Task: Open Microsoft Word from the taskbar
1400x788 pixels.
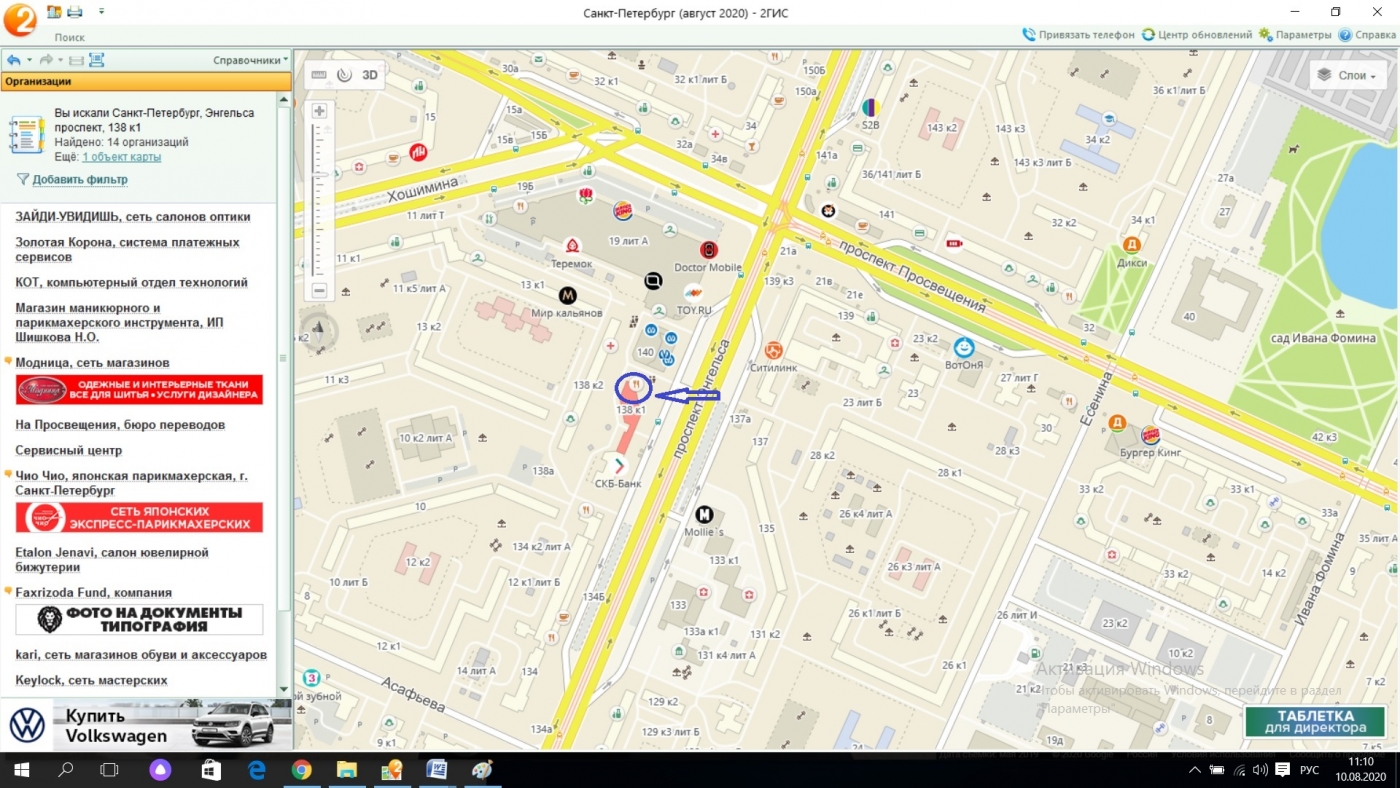Action: pos(437,770)
